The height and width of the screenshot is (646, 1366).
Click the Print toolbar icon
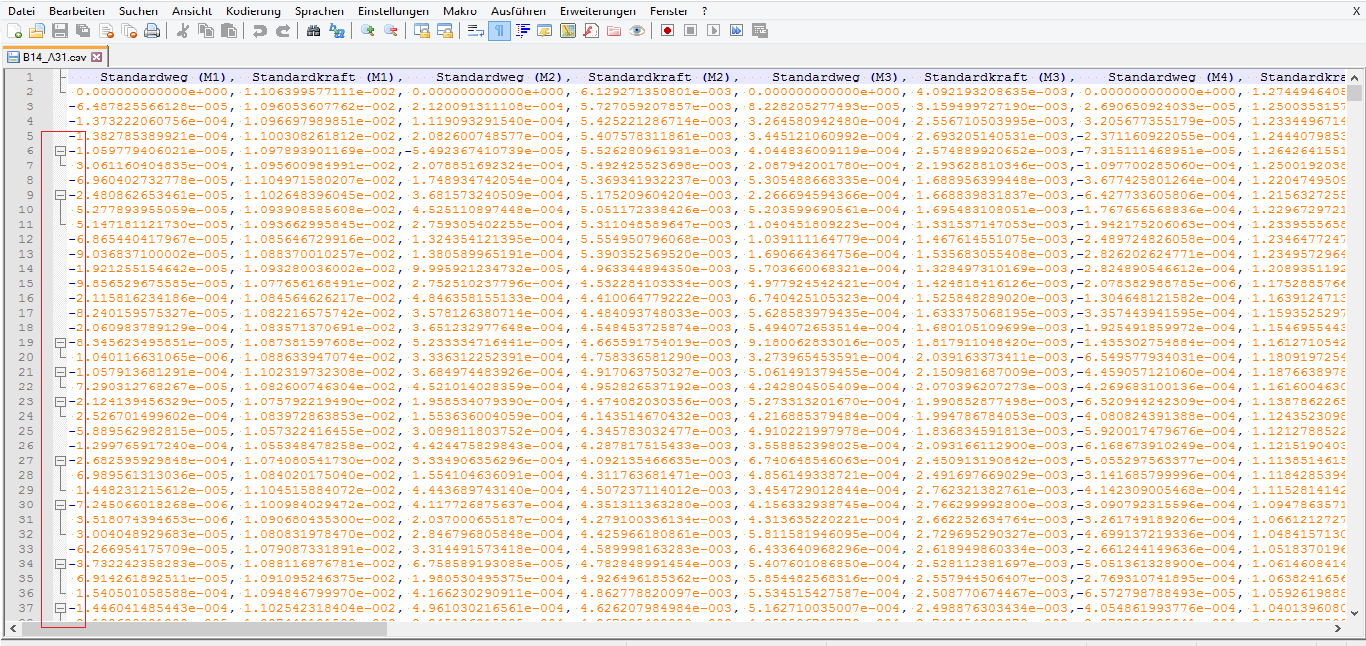point(152,31)
